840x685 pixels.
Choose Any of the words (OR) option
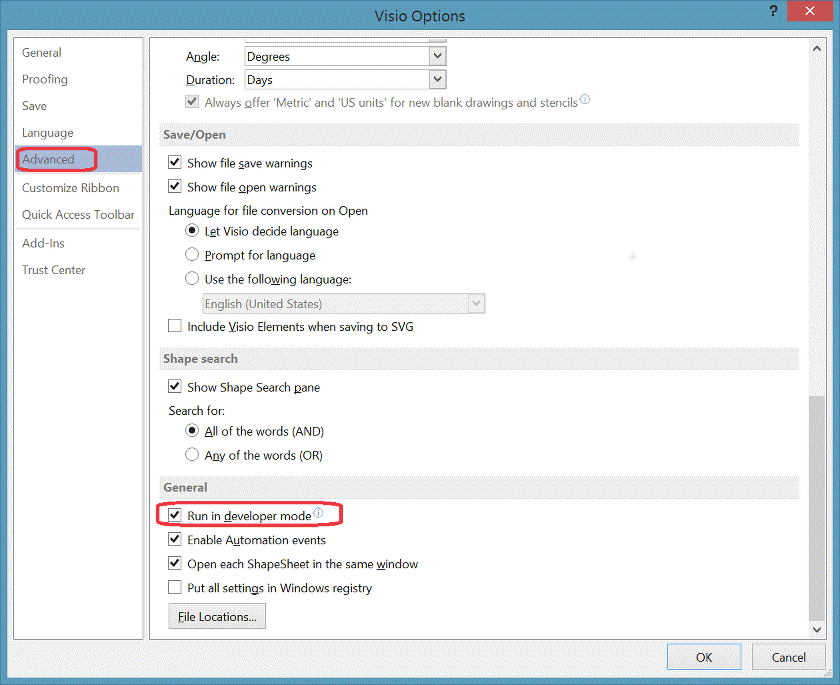pos(193,455)
